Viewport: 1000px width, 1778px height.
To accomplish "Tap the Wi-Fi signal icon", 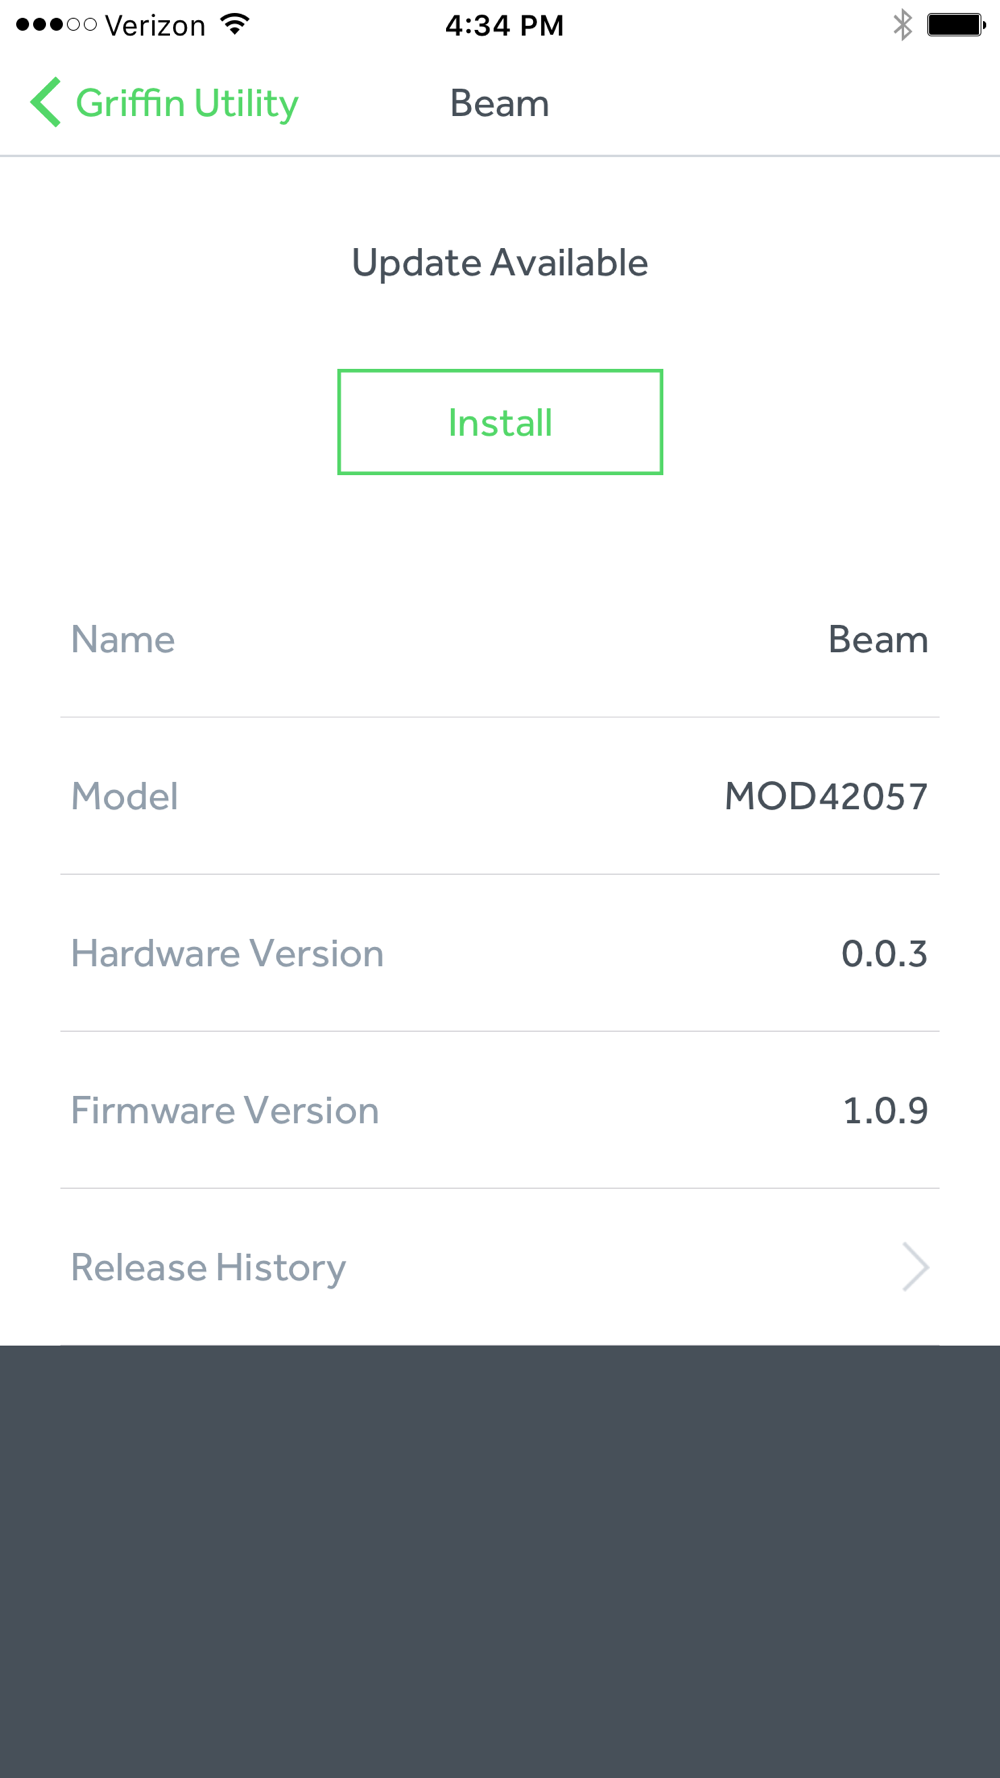I will click(235, 25).
